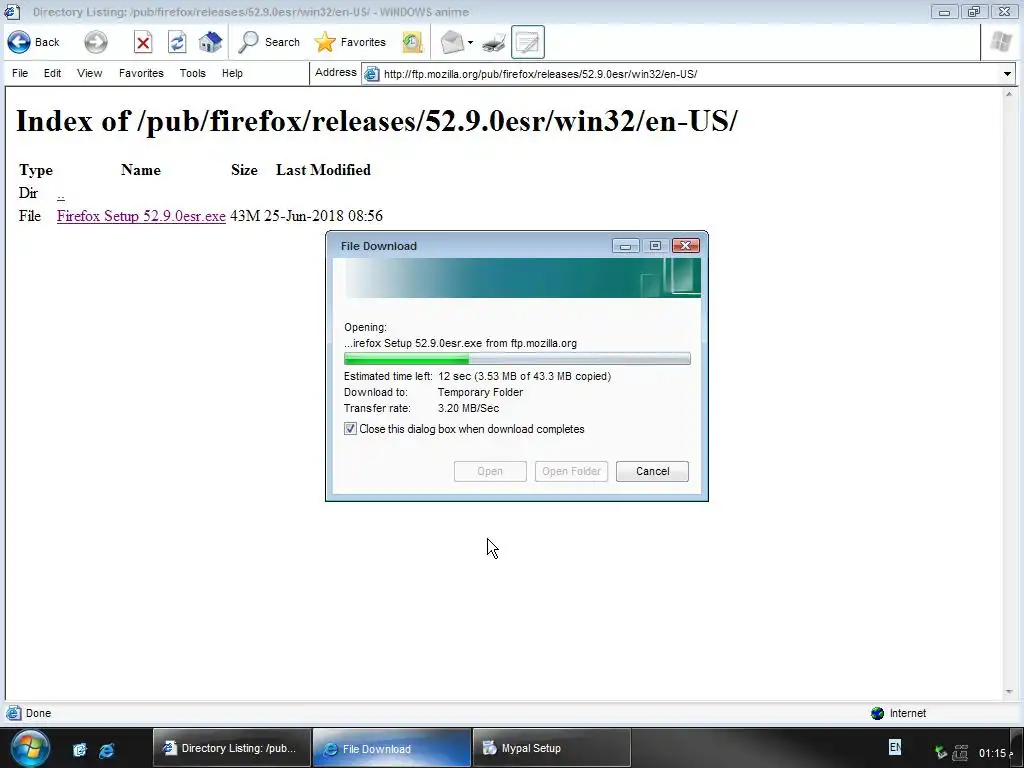Close the File Download dialog
1024x768 pixels.
pos(686,246)
